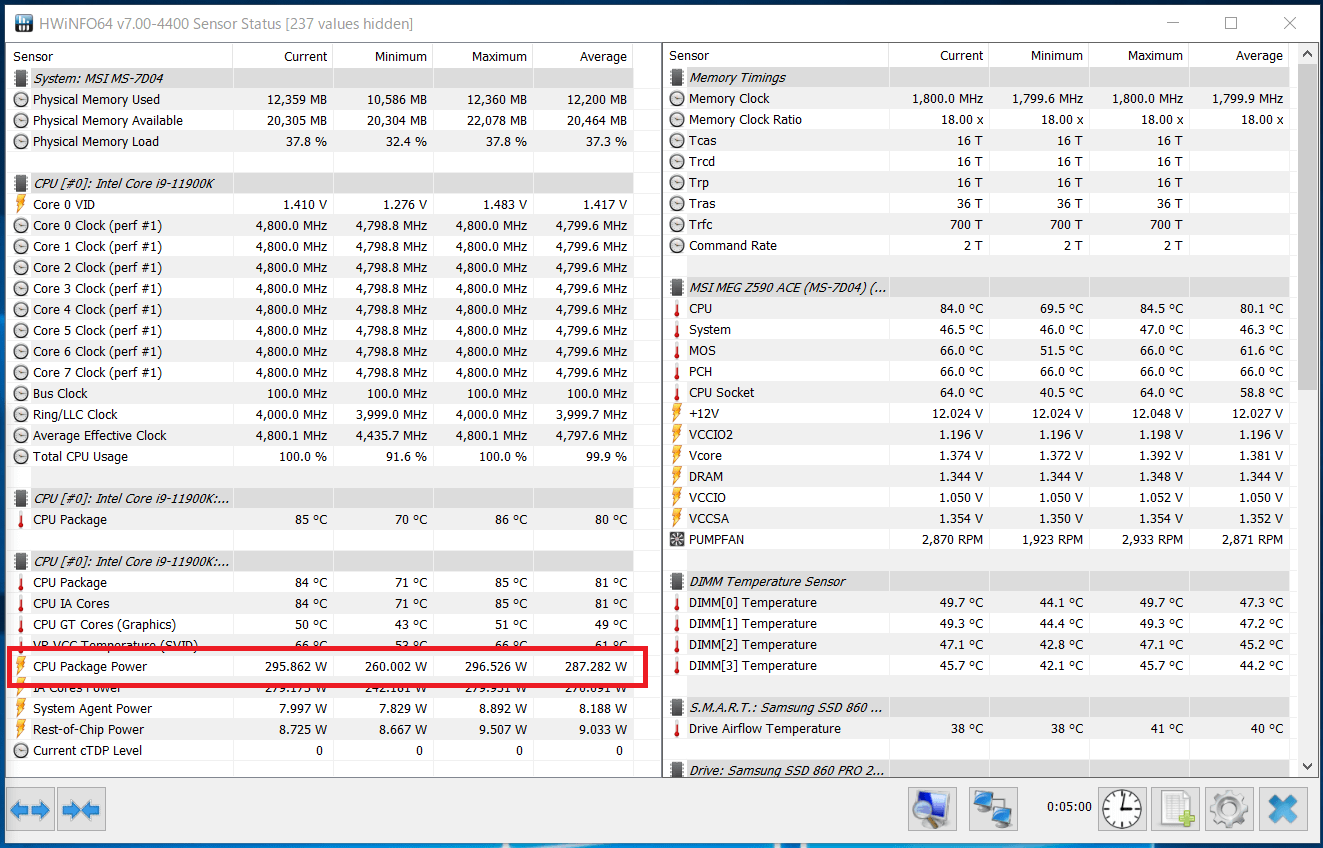
Task: Select the S.M.A.R.T.: Samsung SSD 860 group
Action: click(977, 708)
